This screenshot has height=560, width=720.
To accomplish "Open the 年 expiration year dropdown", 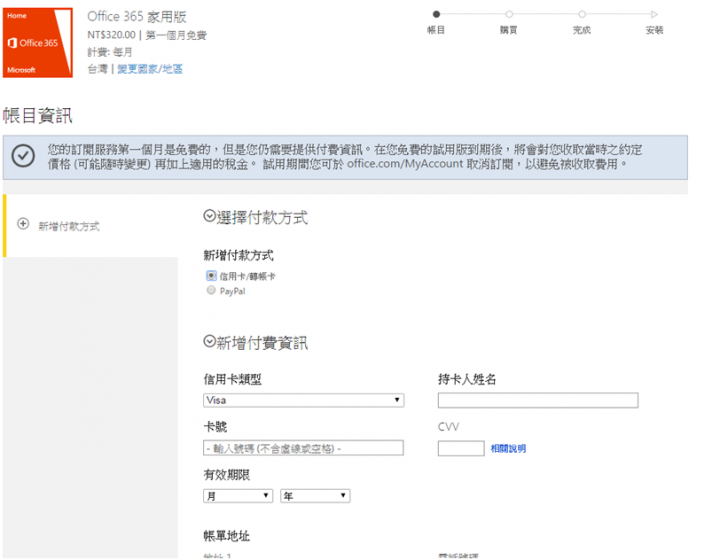I will [x=315, y=496].
